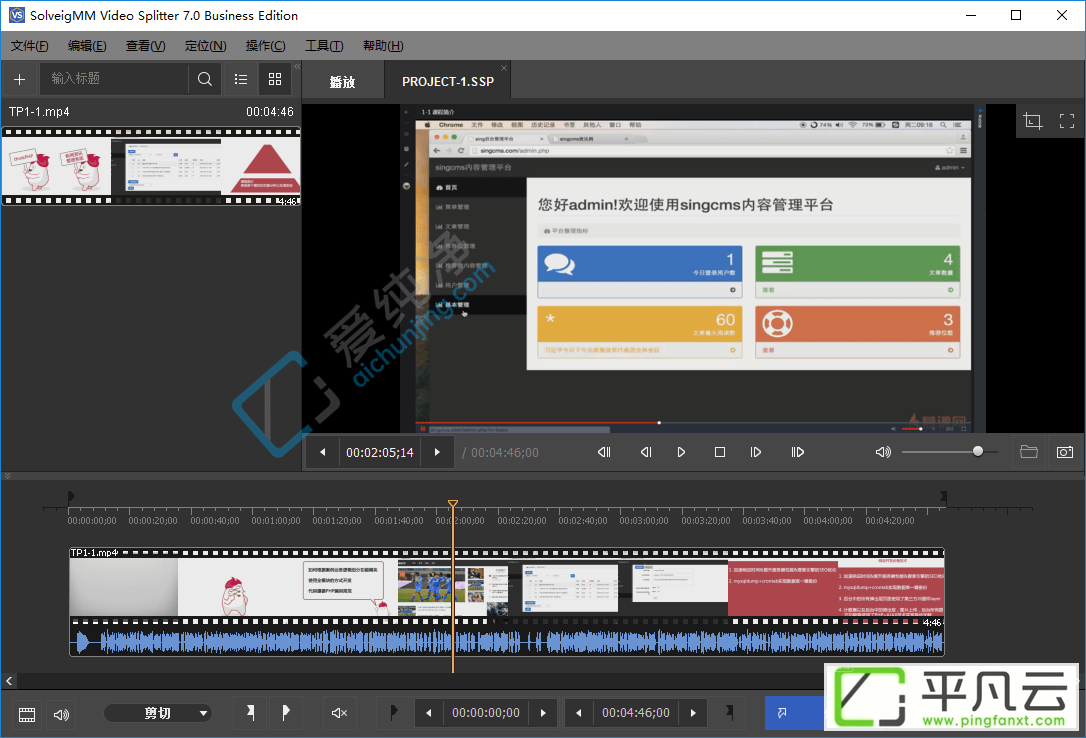Select TP1-1.mp4 thumbnail in media library
The image size is (1086, 738).
pos(151,166)
